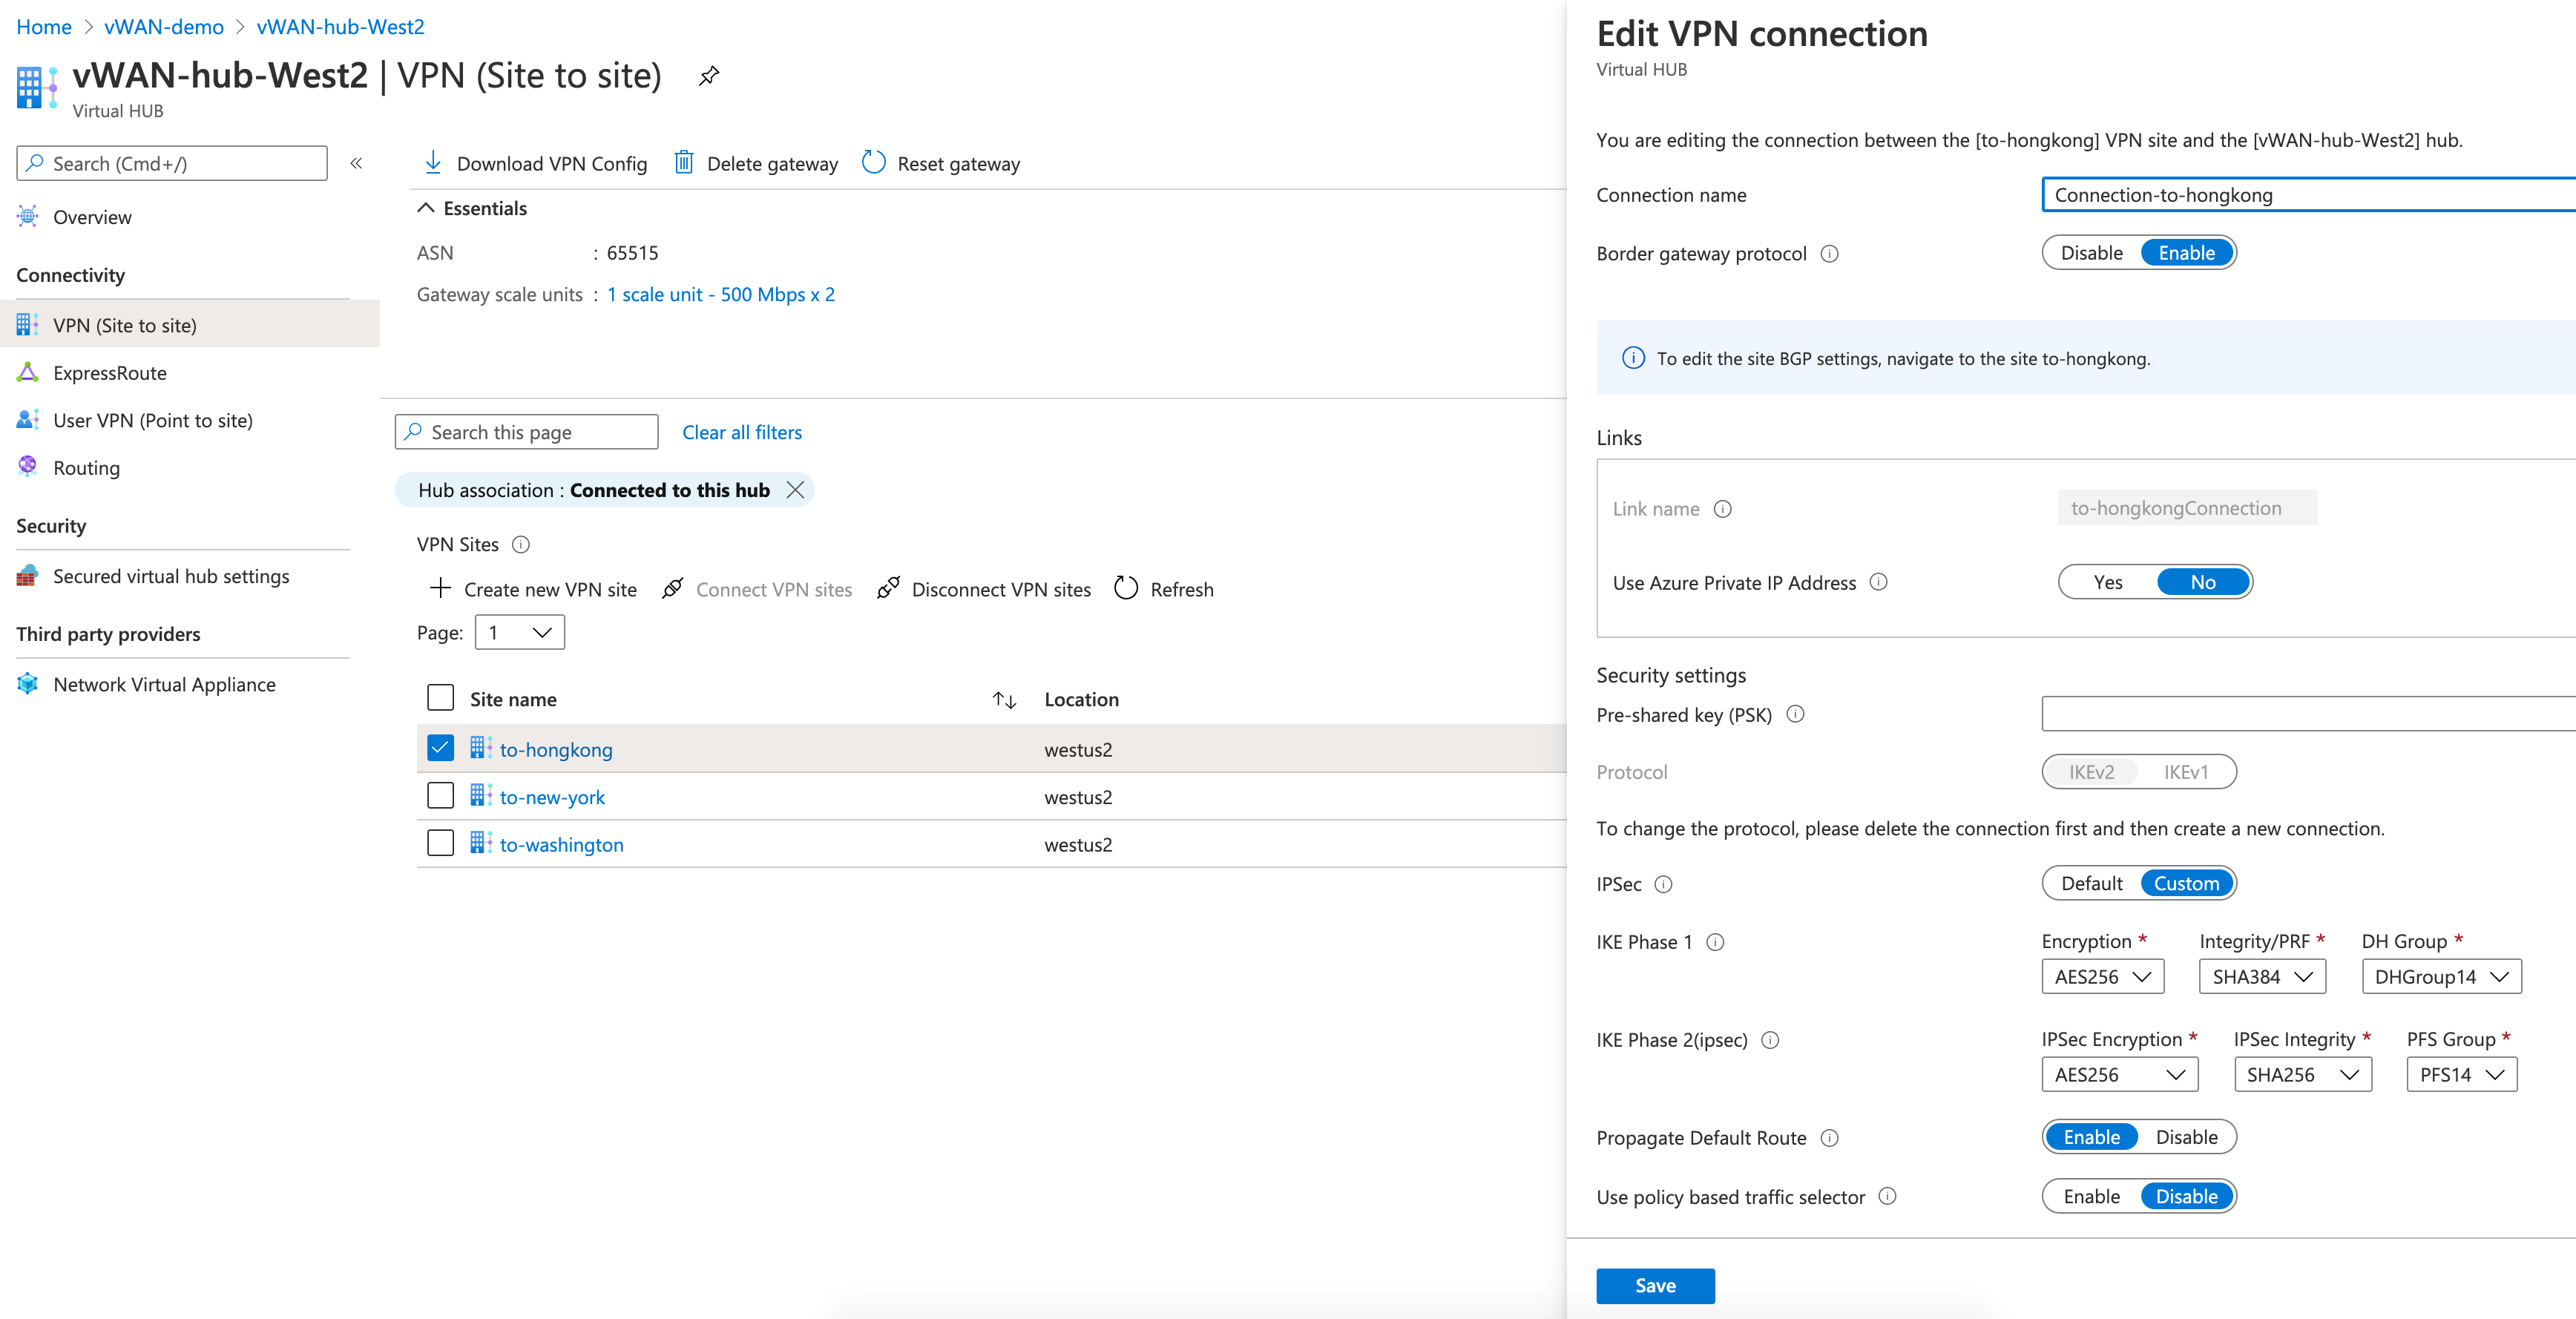Check the to-new-york site checkbox
The width and height of the screenshot is (2576, 1319).
click(440, 796)
